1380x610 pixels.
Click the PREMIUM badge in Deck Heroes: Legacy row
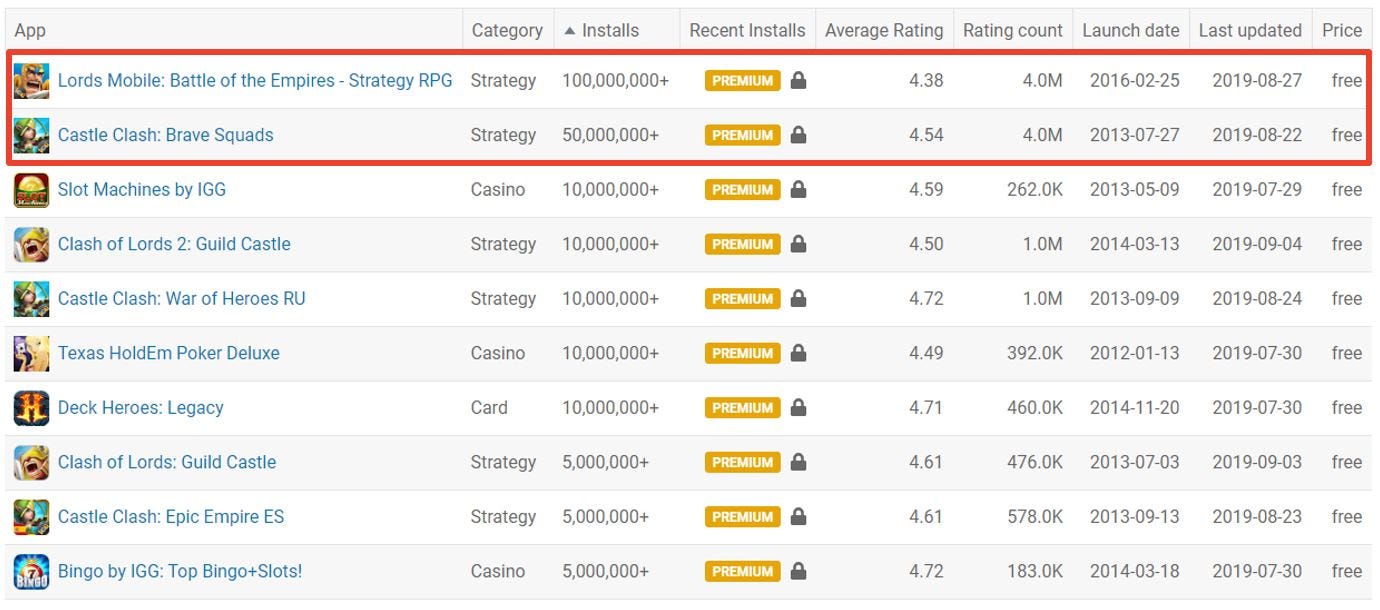click(x=742, y=407)
